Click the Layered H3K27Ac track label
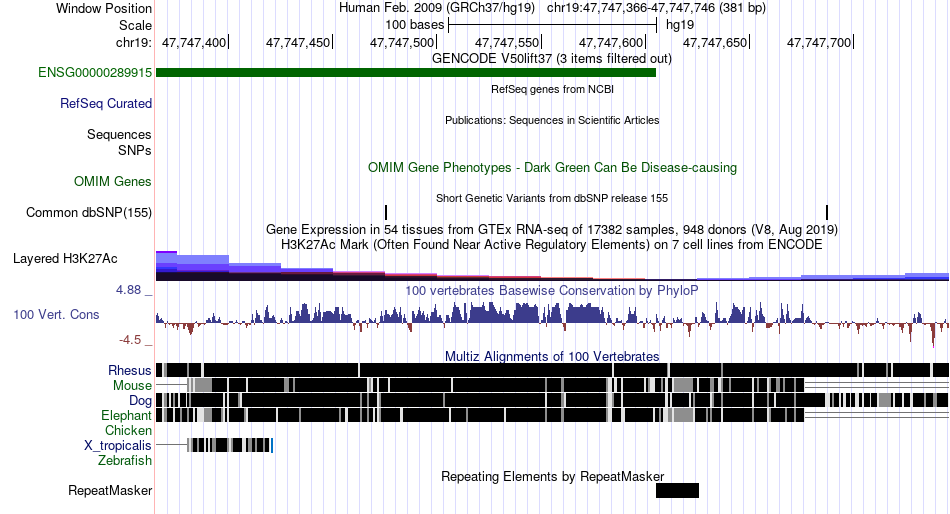Image resolution: width=950 pixels, height=514 pixels. 65,259
